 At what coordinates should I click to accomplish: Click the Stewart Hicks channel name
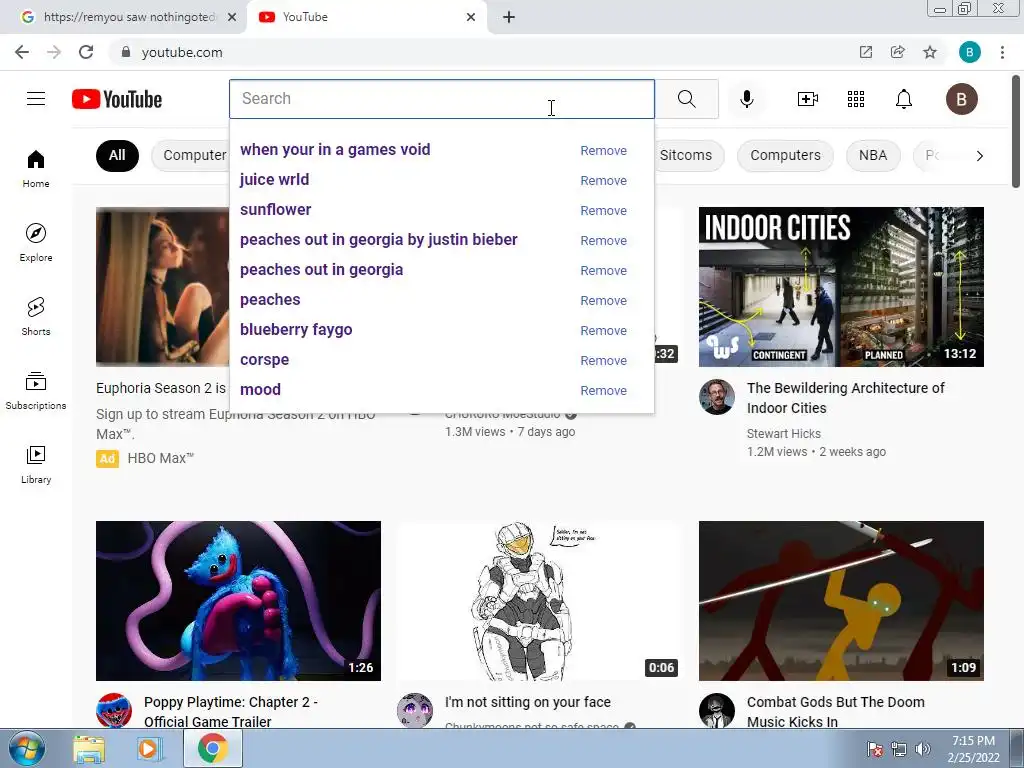tap(784, 434)
